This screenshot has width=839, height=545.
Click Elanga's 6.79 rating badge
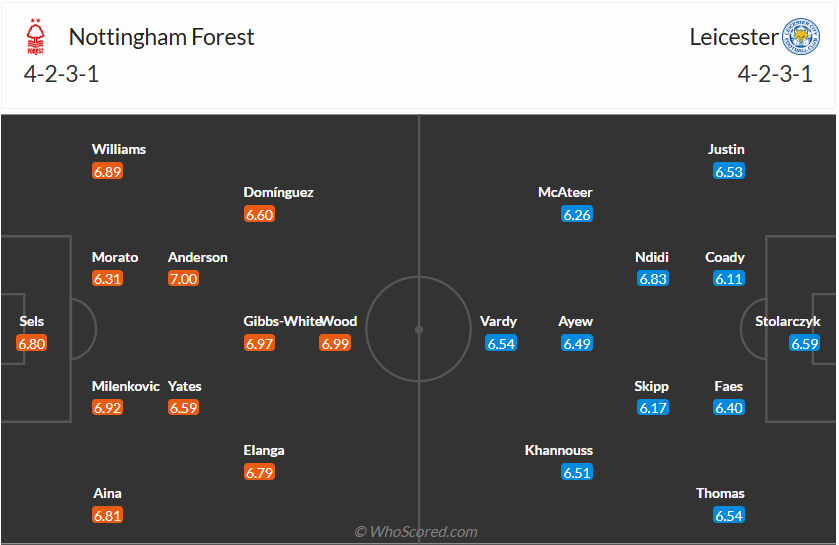259,473
